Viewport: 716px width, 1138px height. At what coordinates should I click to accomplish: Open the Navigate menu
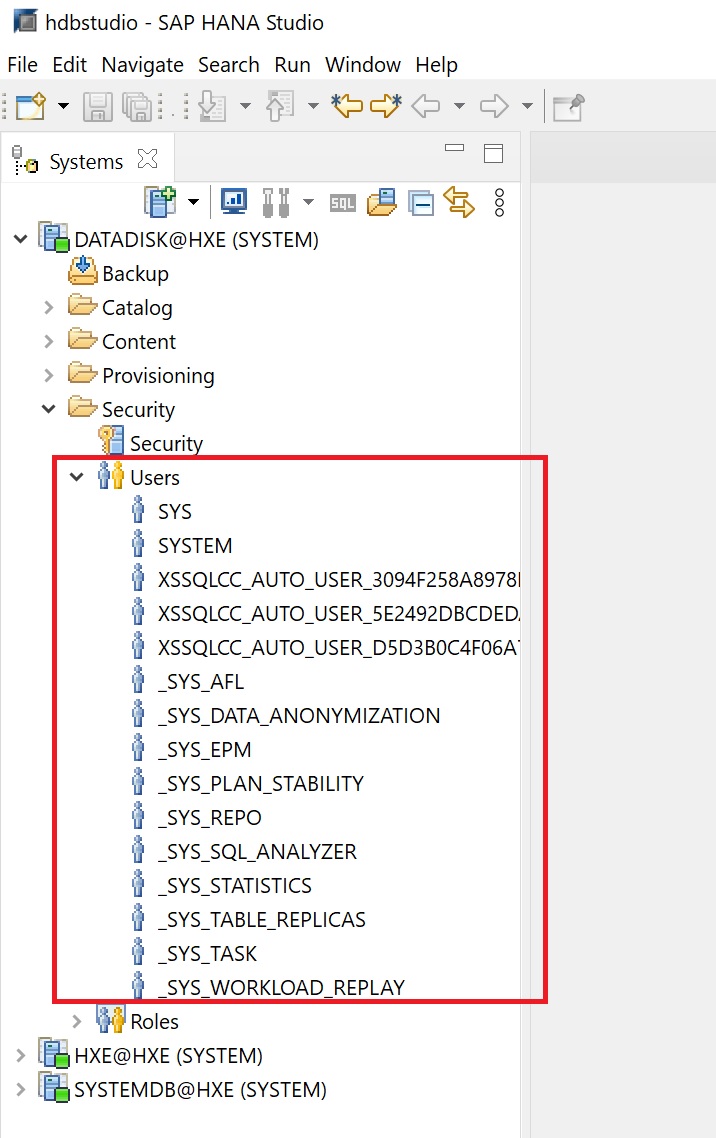[x=142, y=65]
